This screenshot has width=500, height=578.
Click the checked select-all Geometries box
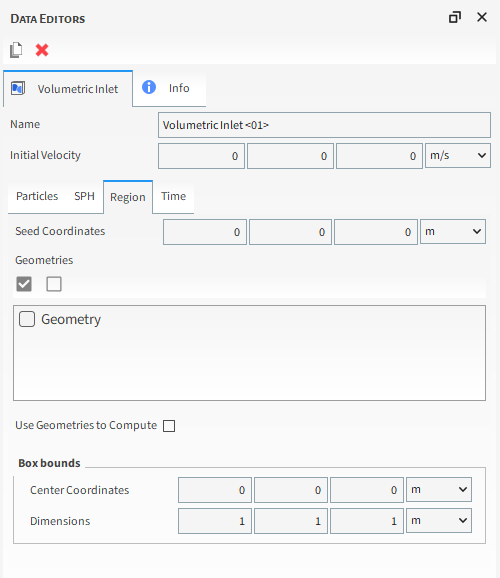(24, 284)
